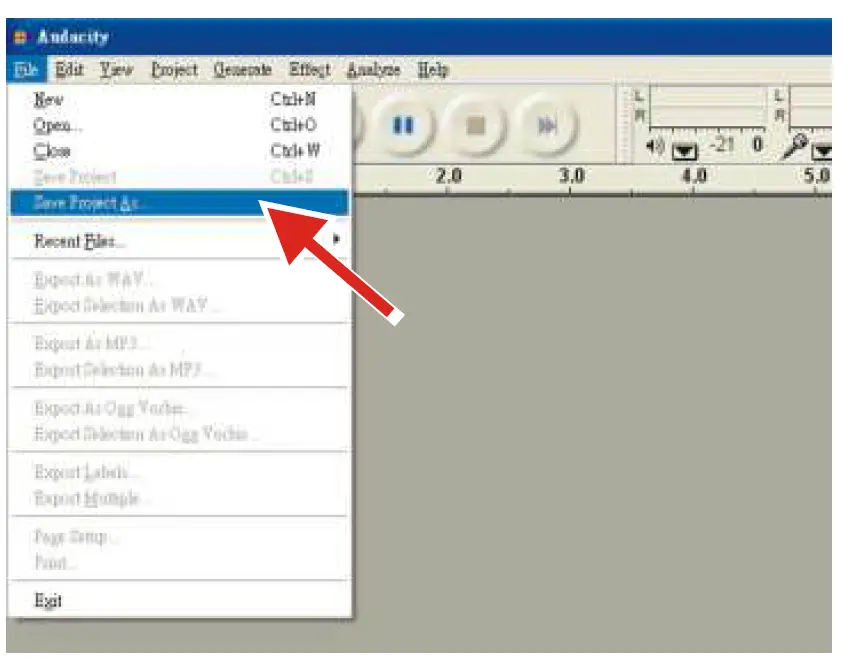Image resolution: width=851 pixels, height=660 pixels.
Task: Click Export As Ogg Vorbis... entry
Action: [179, 408]
